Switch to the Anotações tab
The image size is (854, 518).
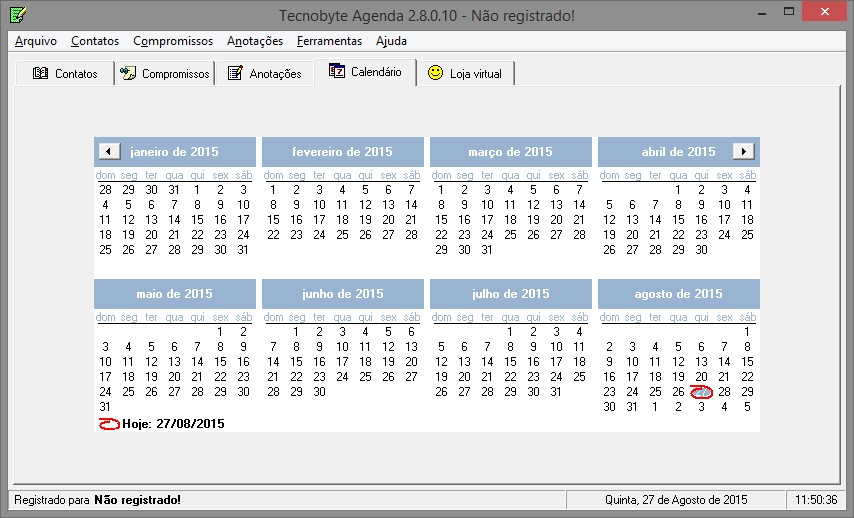click(x=265, y=74)
